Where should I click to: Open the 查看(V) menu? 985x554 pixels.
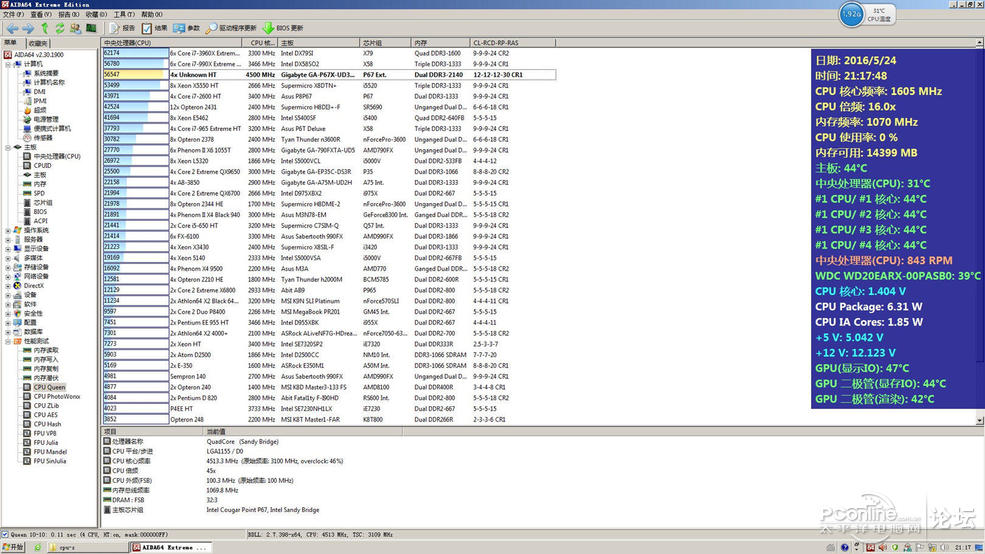pos(41,14)
